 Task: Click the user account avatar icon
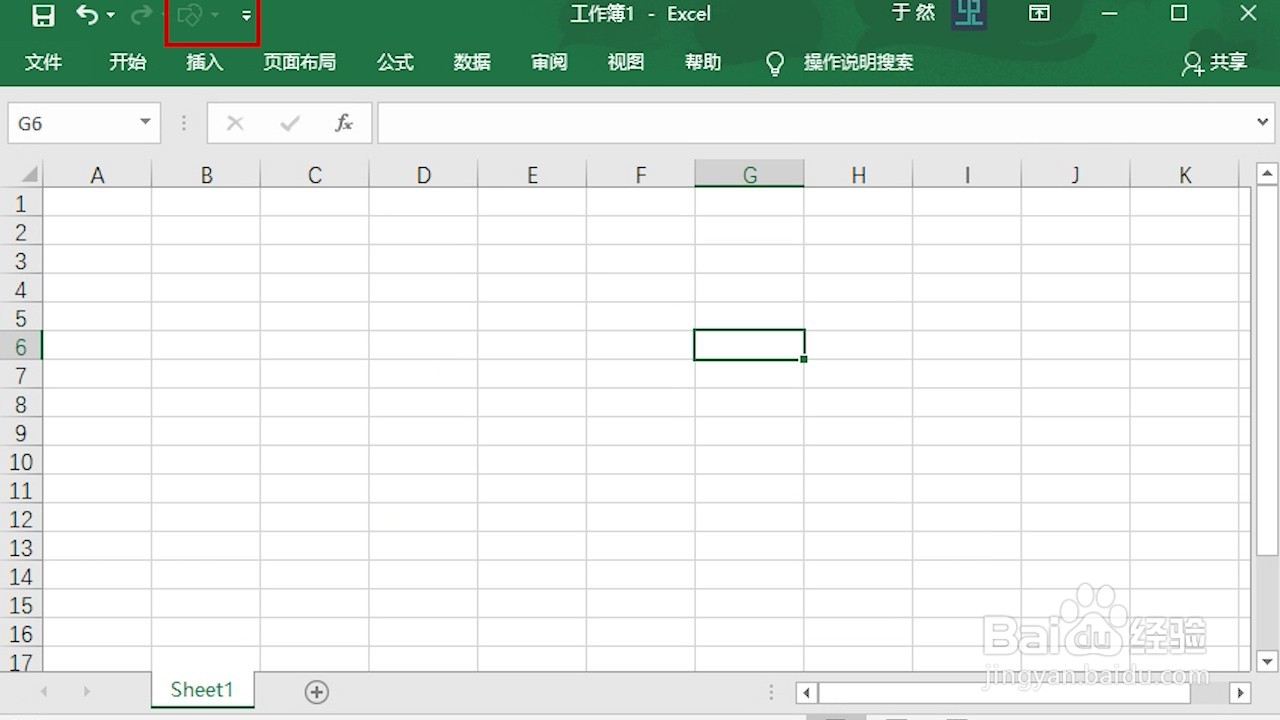[x=968, y=14]
